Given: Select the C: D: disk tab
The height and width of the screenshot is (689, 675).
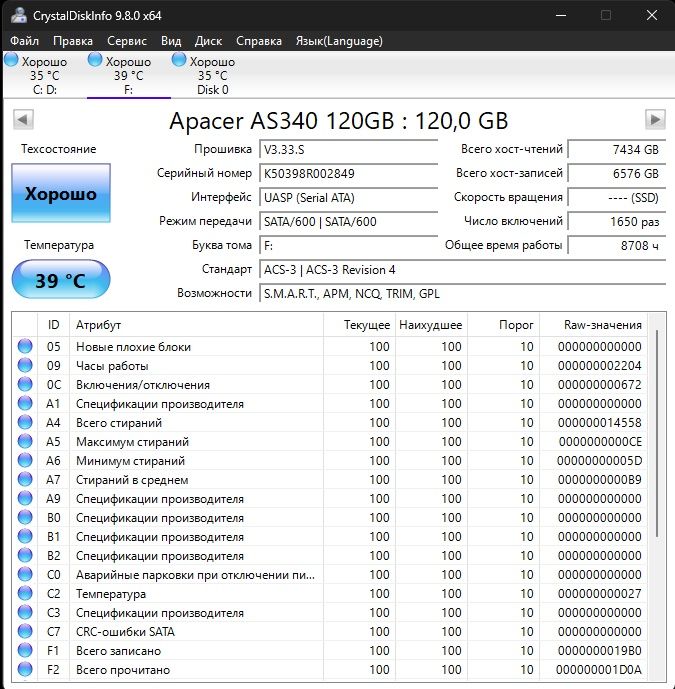Looking at the screenshot, I should 45,75.
